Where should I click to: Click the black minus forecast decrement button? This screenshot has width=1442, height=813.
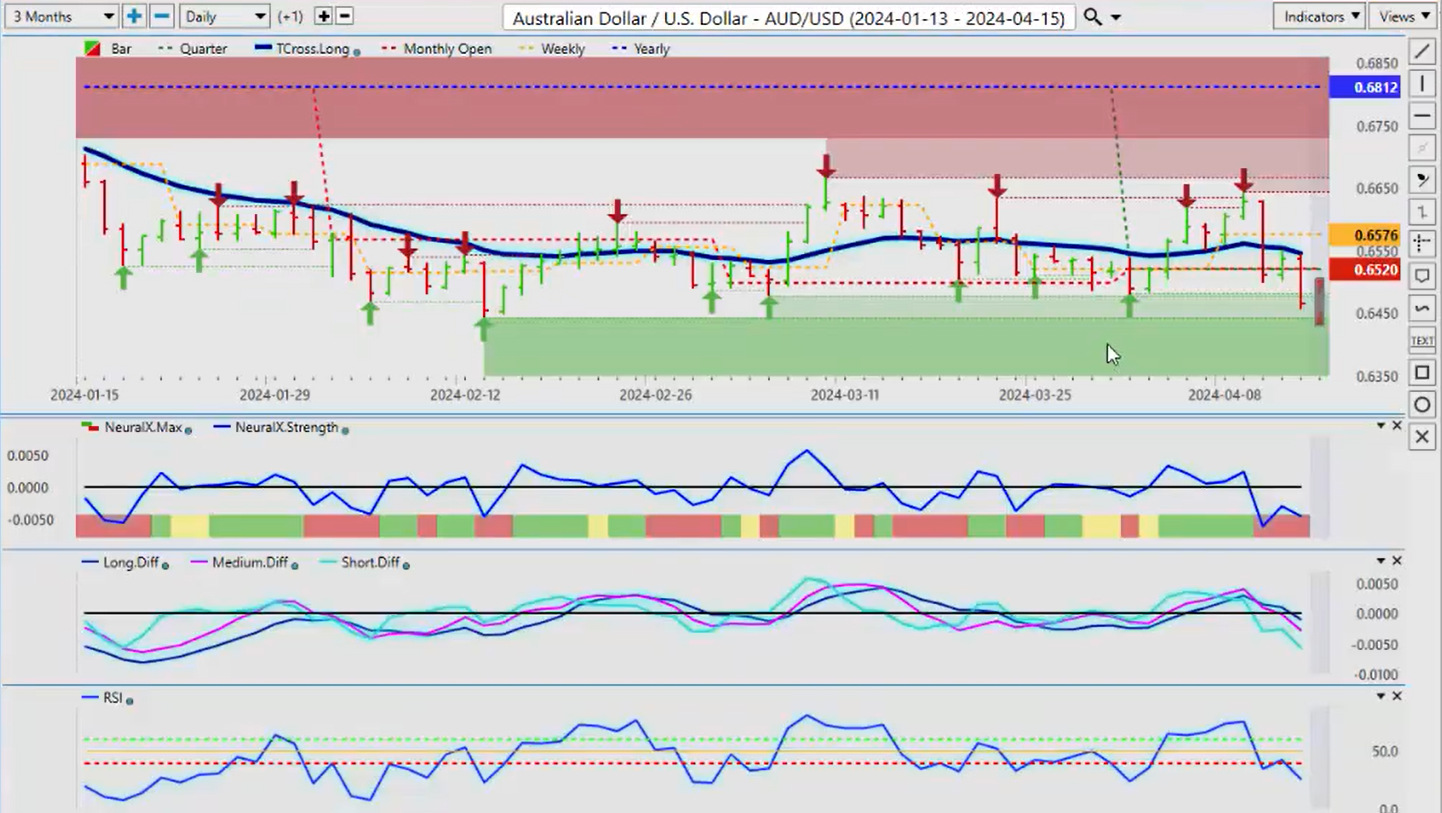point(344,16)
